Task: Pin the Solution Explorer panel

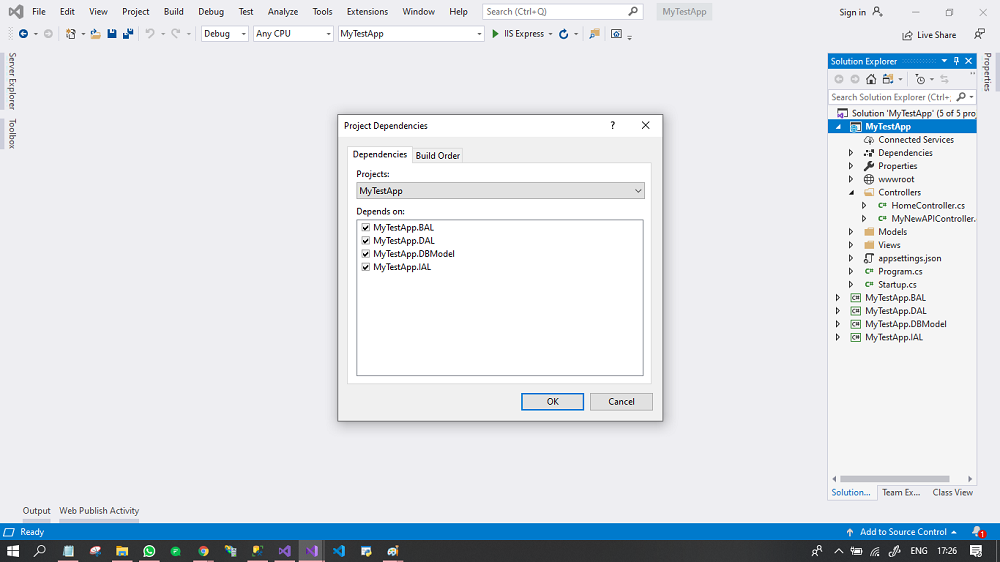Action: [x=956, y=61]
